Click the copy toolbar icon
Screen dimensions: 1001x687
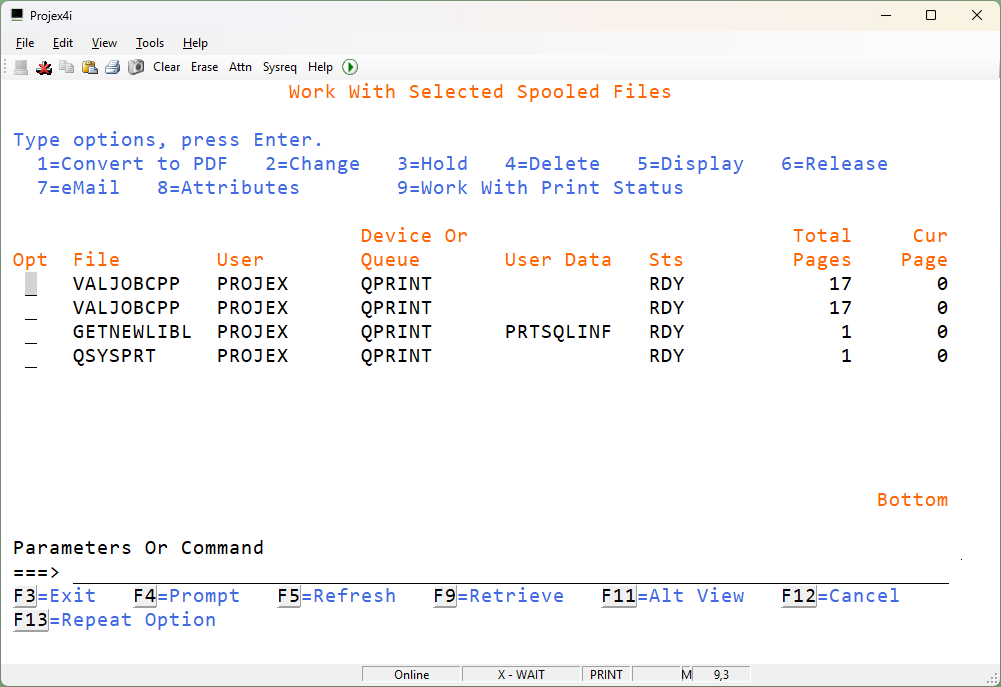pos(67,67)
